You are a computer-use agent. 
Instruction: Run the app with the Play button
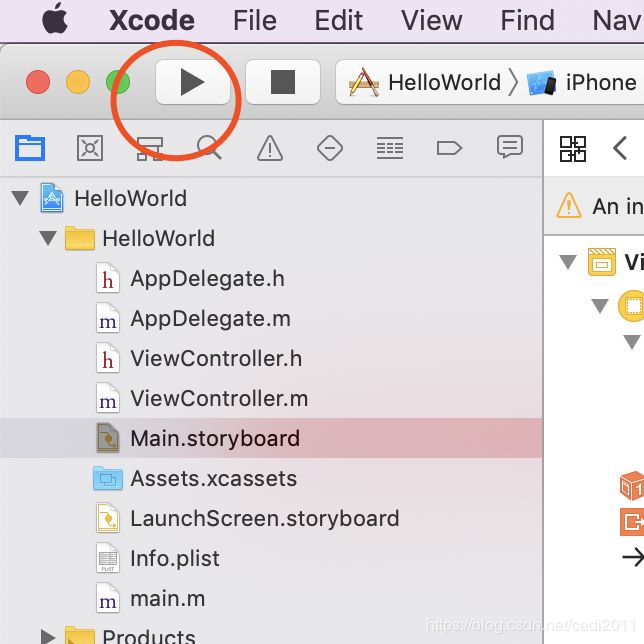193,82
